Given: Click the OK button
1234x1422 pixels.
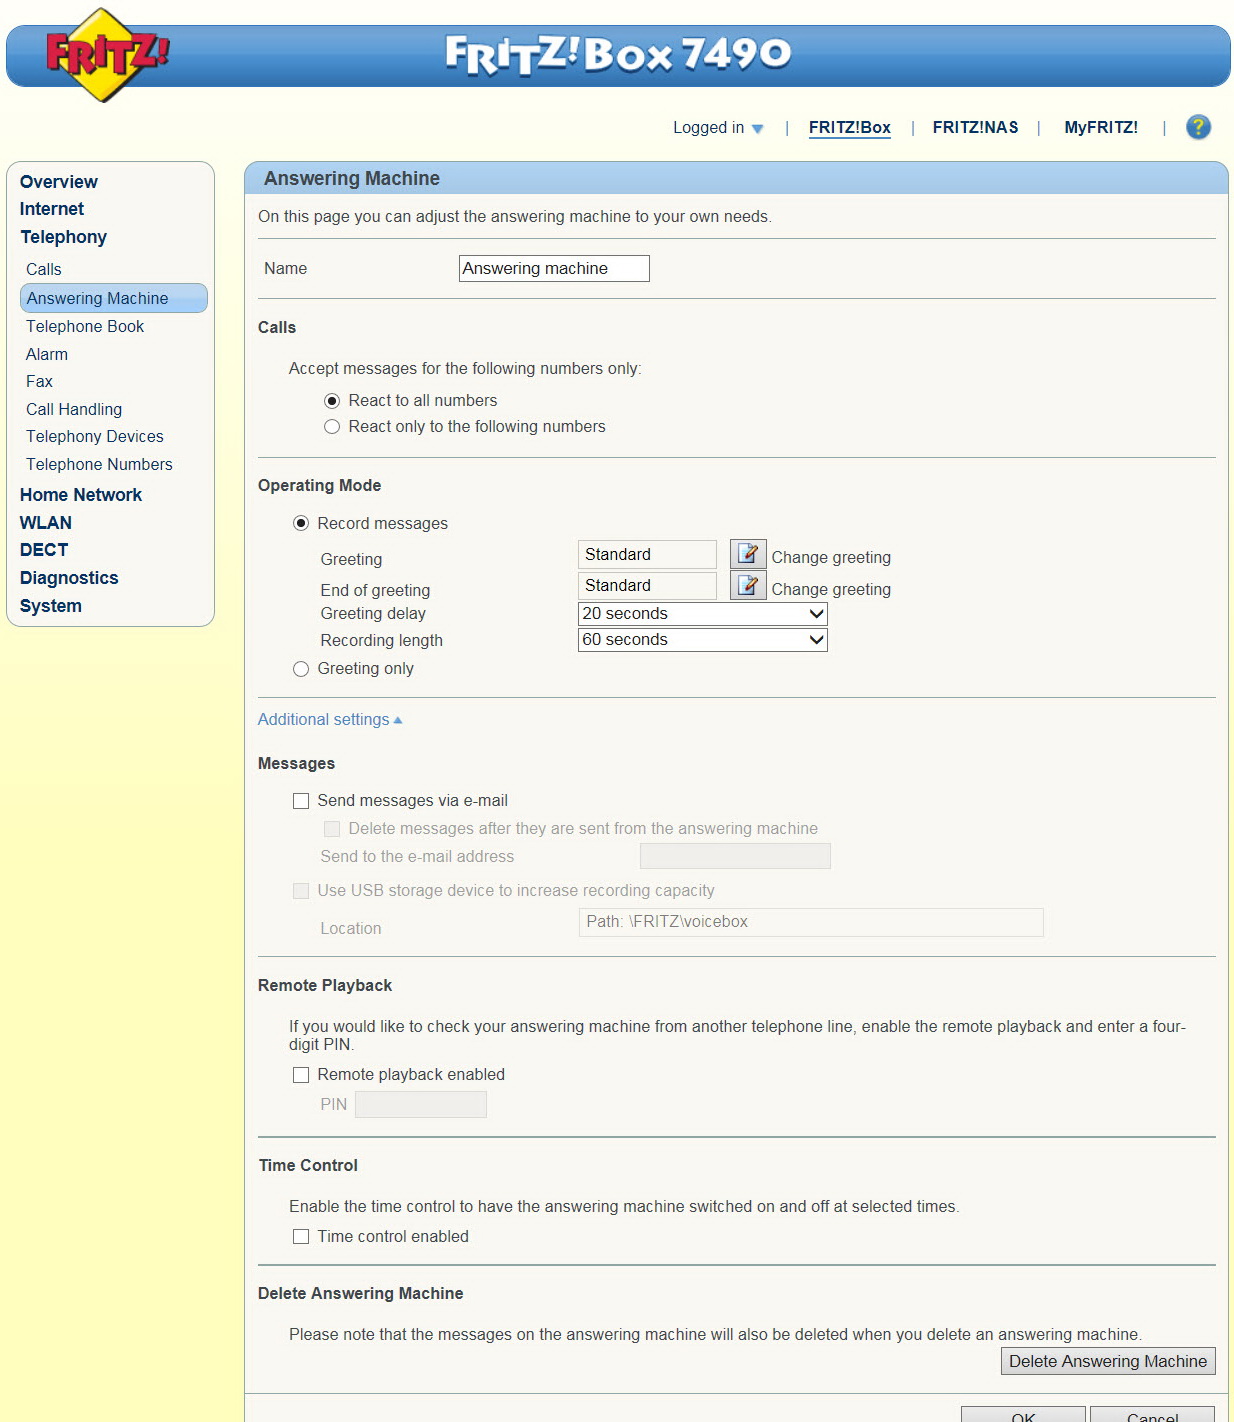Looking at the screenshot, I should click(1023, 1414).
